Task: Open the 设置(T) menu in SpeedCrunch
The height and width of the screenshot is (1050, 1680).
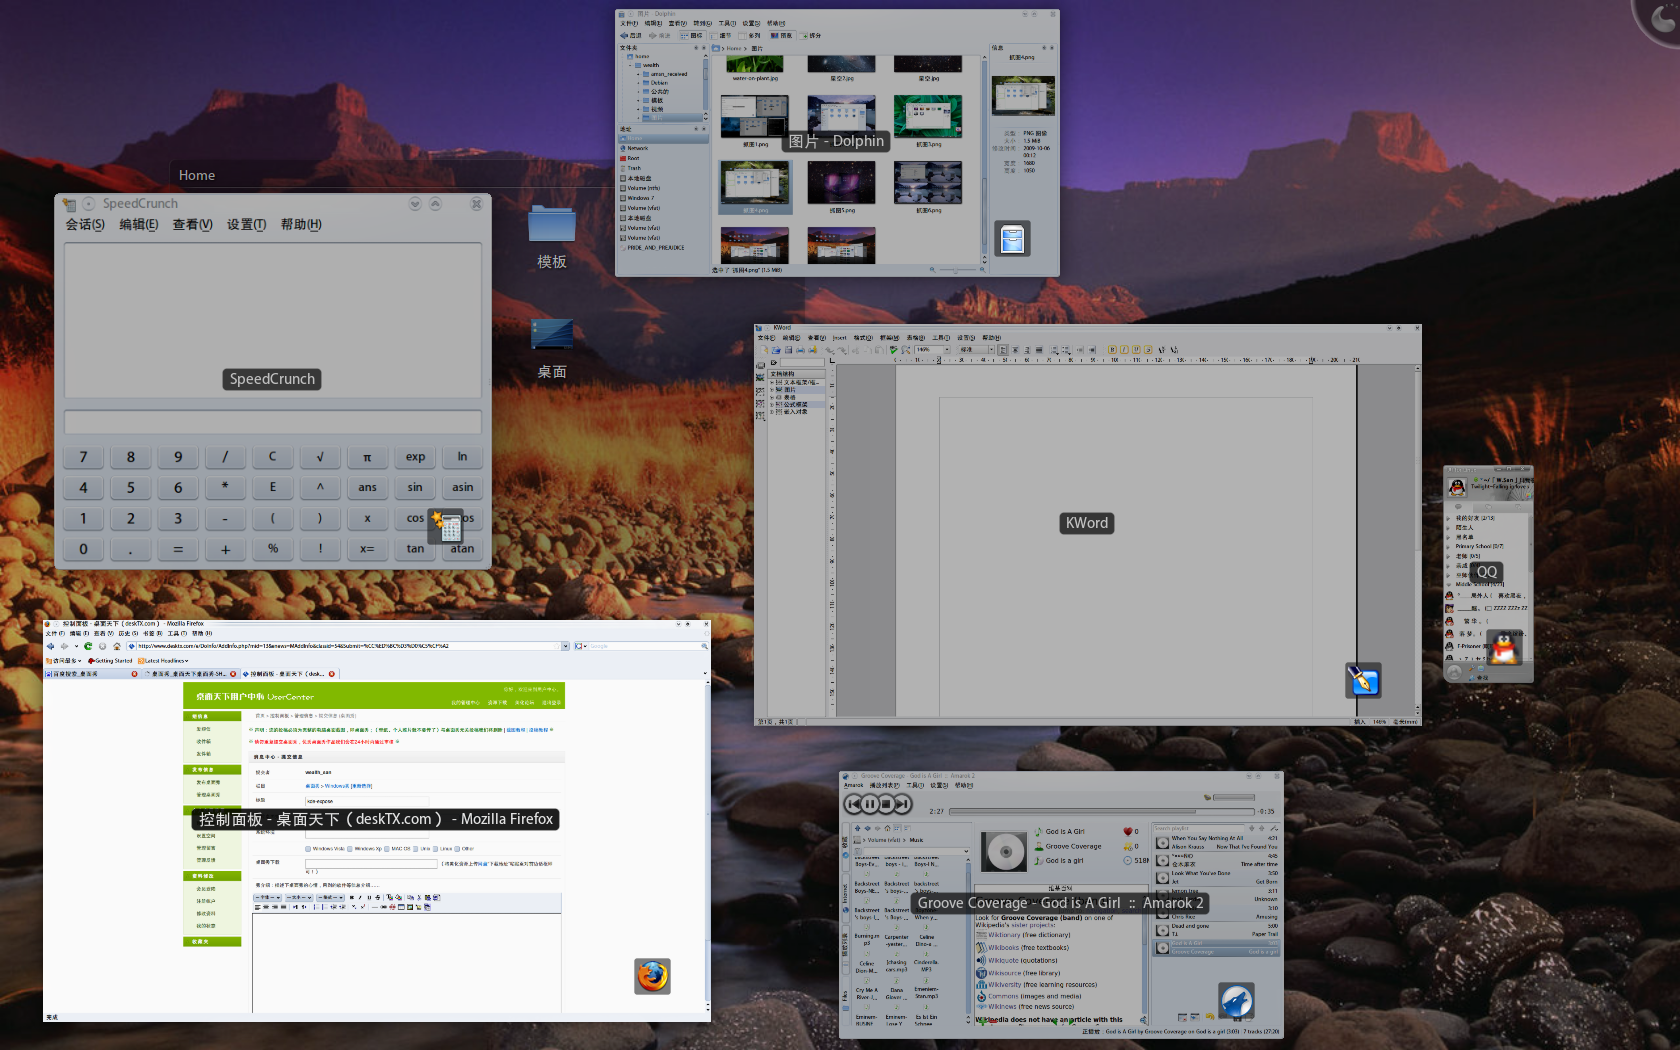Action: tap(246, 225)
